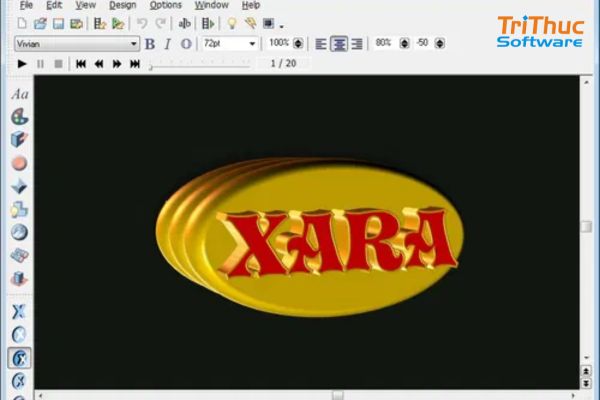This screenshot has height=400, width=600.
Task: Open Extrusion options with the blue cube icon
Action: point(19,139)
